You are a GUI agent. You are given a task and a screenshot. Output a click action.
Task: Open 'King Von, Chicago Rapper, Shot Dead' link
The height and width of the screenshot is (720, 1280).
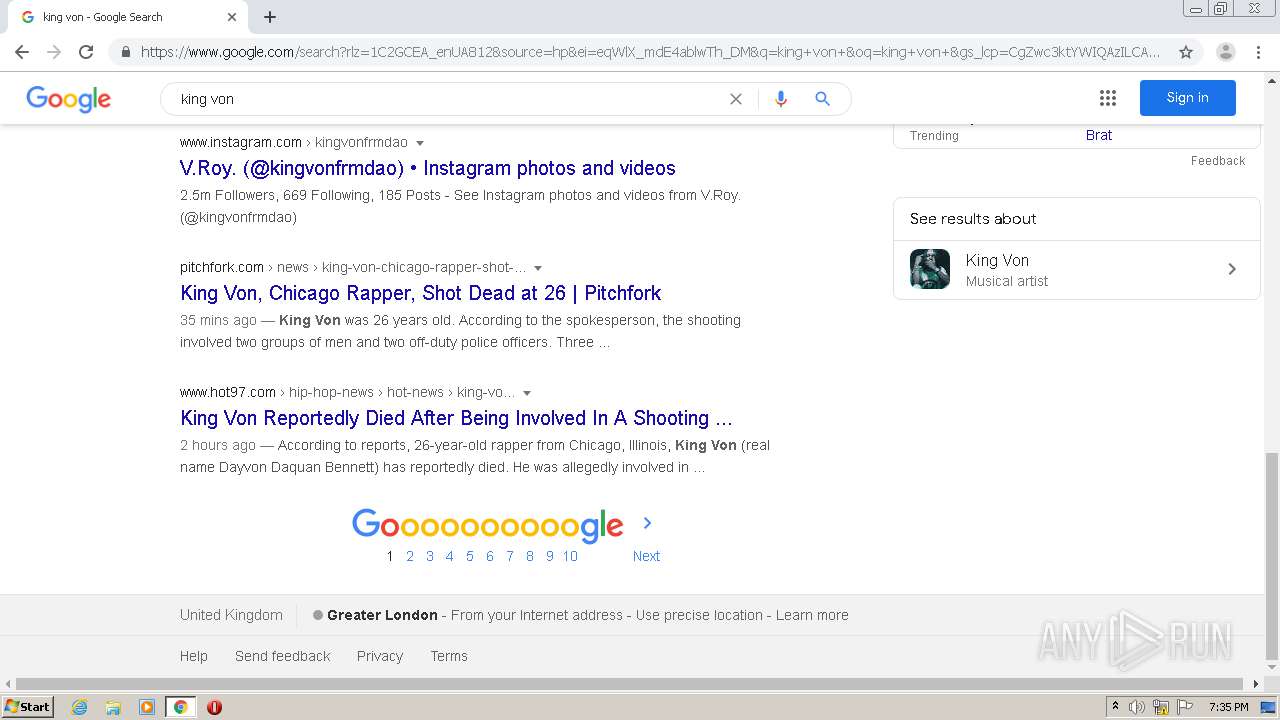pos(421,293)
